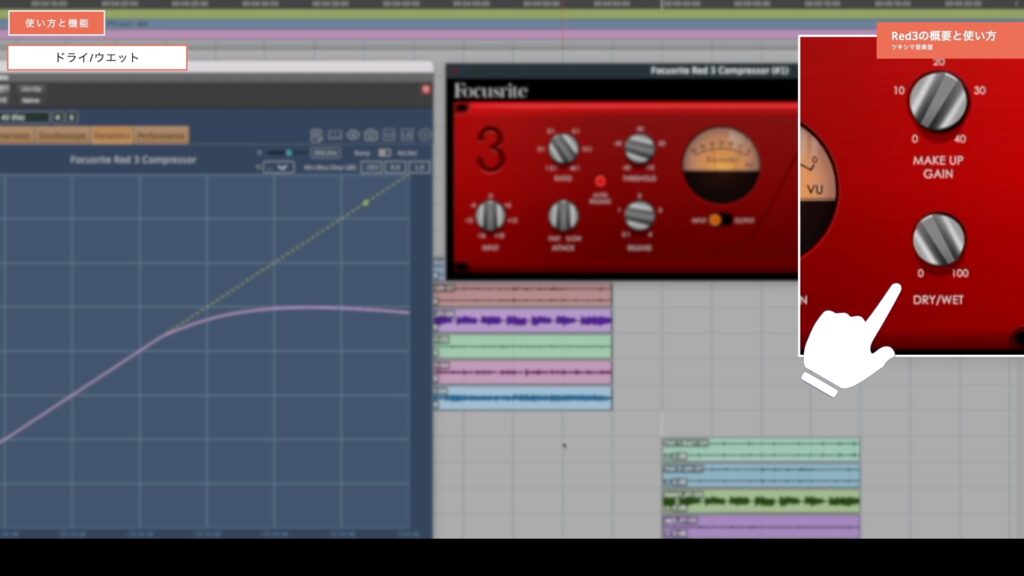Viewport: 1024px width, 576px height.
Task: Click the Release knob on the compressor
Action: point(640,216)
